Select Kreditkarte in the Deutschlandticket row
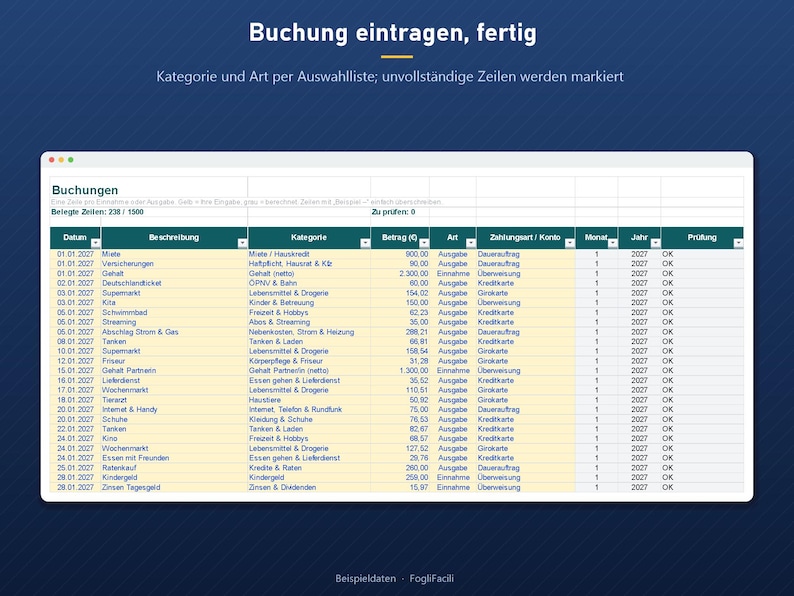Image resolution: width=794 pixels, height=596 pixels. (x=526, y=283)
